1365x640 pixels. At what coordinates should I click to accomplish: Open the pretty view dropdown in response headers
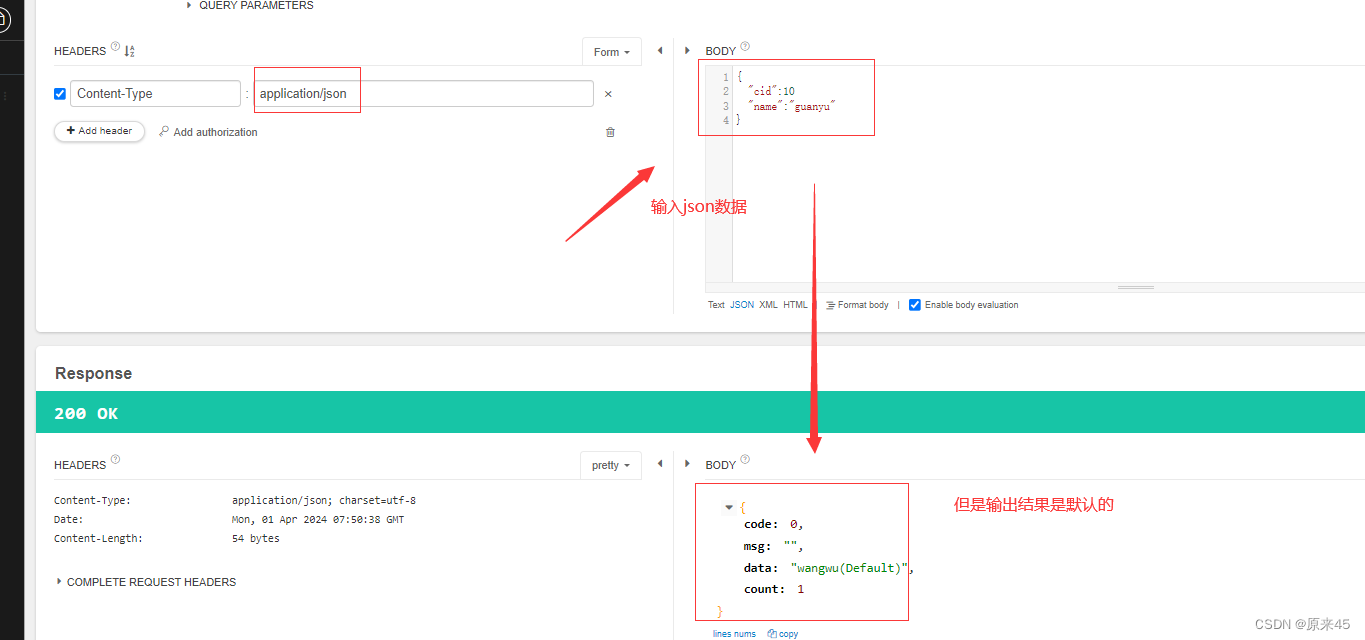tap(611, 465)
